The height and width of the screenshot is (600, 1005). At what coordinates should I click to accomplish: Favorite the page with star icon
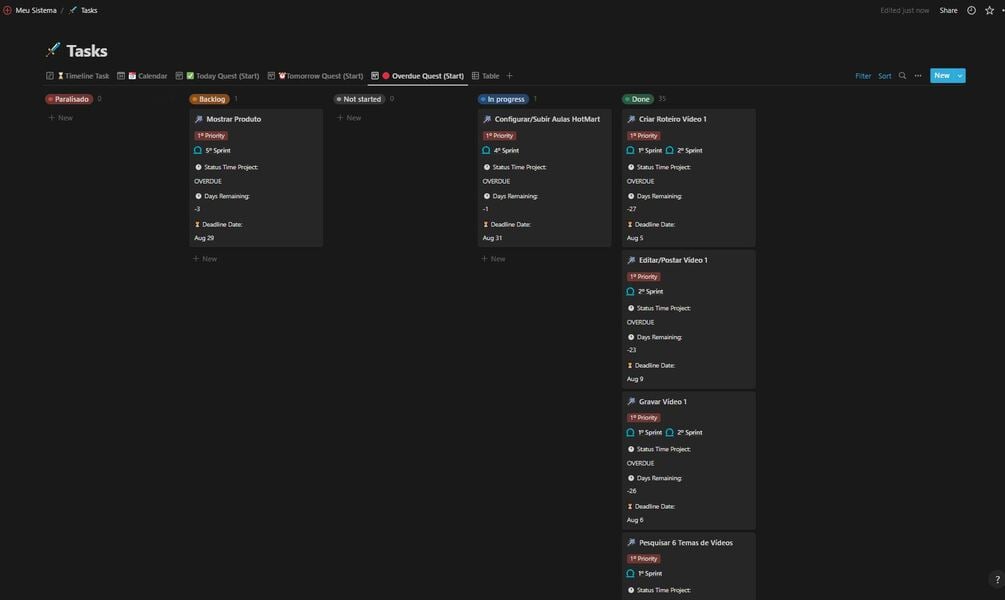[x=989, y=10]
